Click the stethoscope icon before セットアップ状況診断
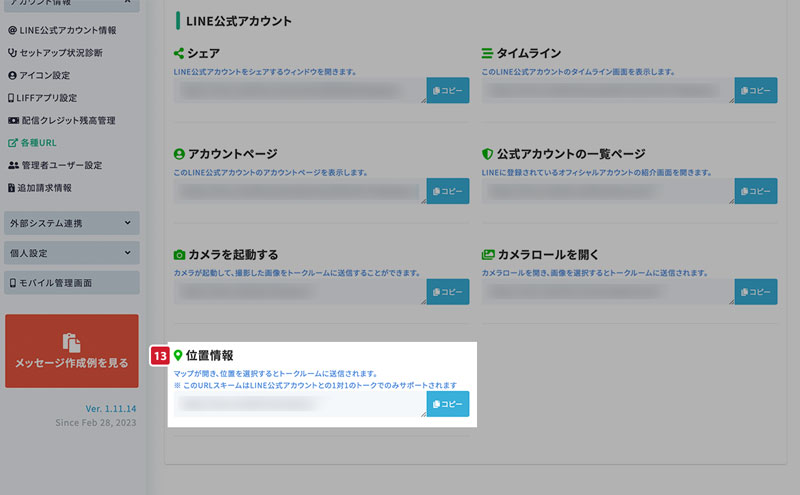Viewport: 800px width, 495px height. [12, 53]
